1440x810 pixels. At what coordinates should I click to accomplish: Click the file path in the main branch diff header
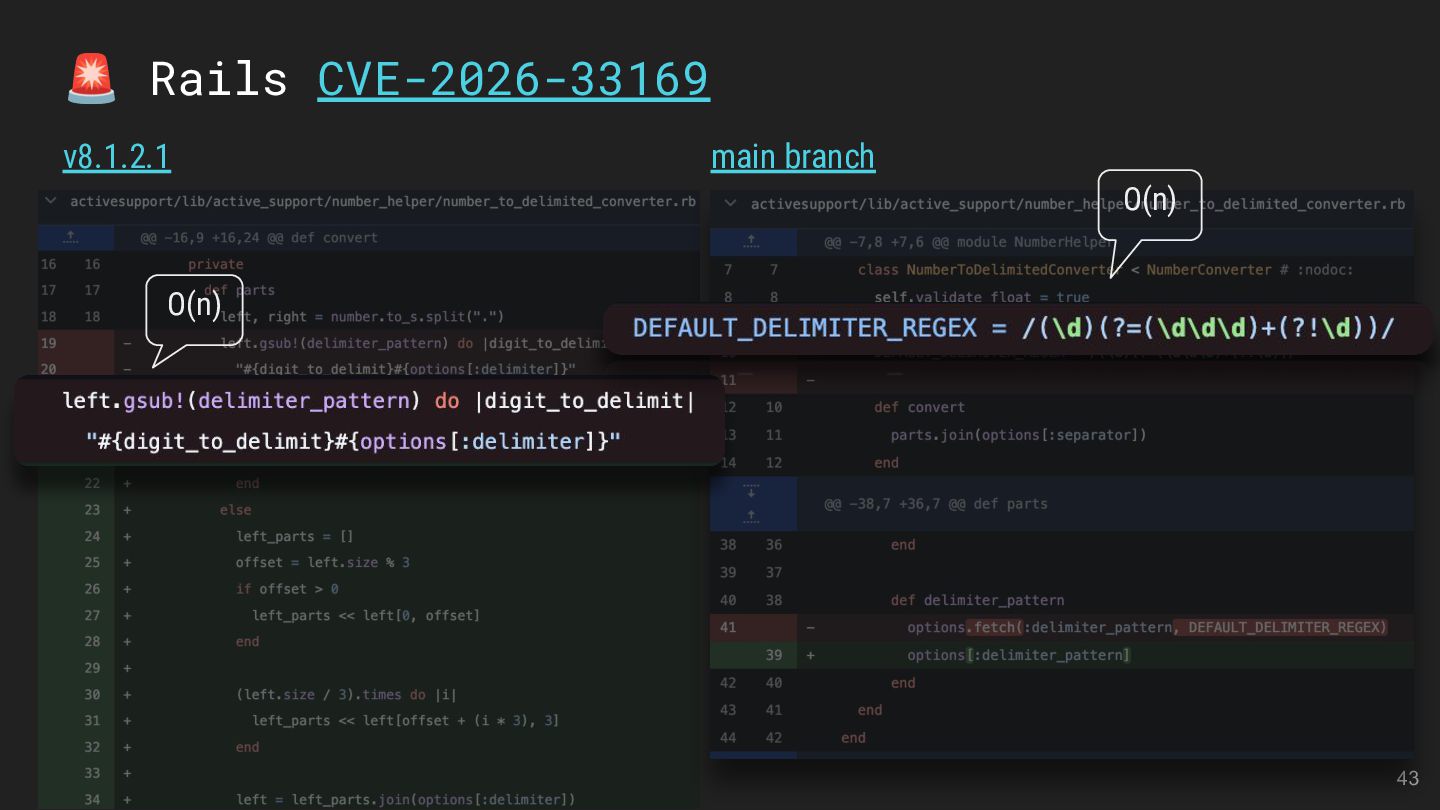point(1078,204)
